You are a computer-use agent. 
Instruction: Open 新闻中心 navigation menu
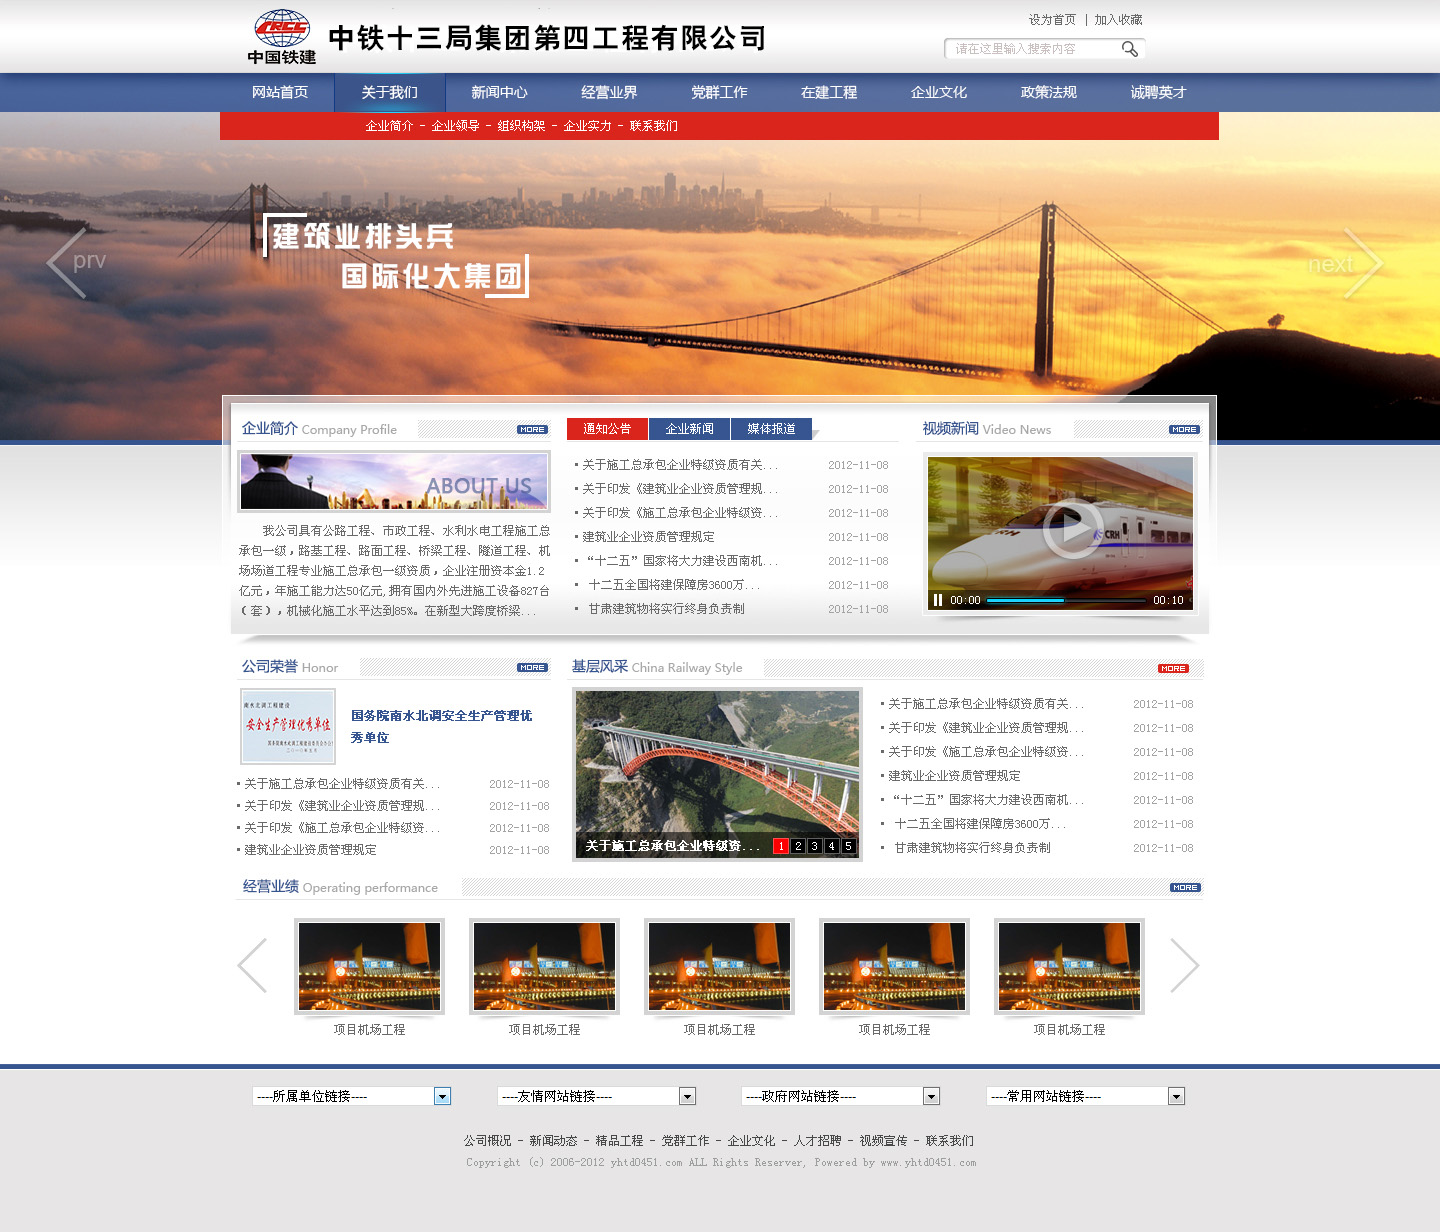point(500,92)
